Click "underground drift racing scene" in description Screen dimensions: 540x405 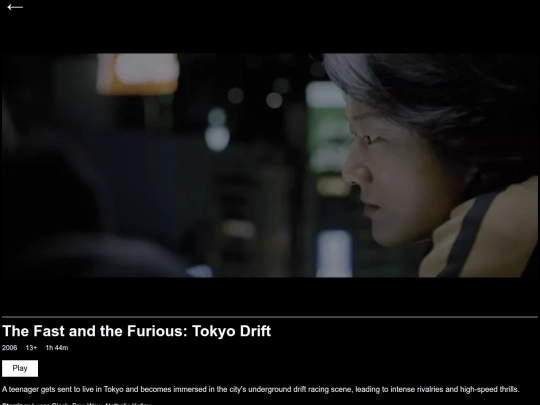coord(300,390)
